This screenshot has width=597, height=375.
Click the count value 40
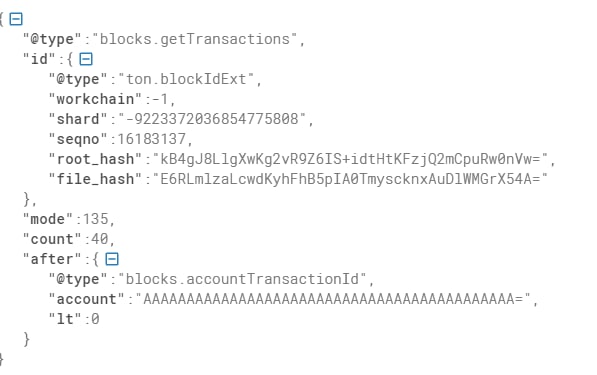click(100, 239)
